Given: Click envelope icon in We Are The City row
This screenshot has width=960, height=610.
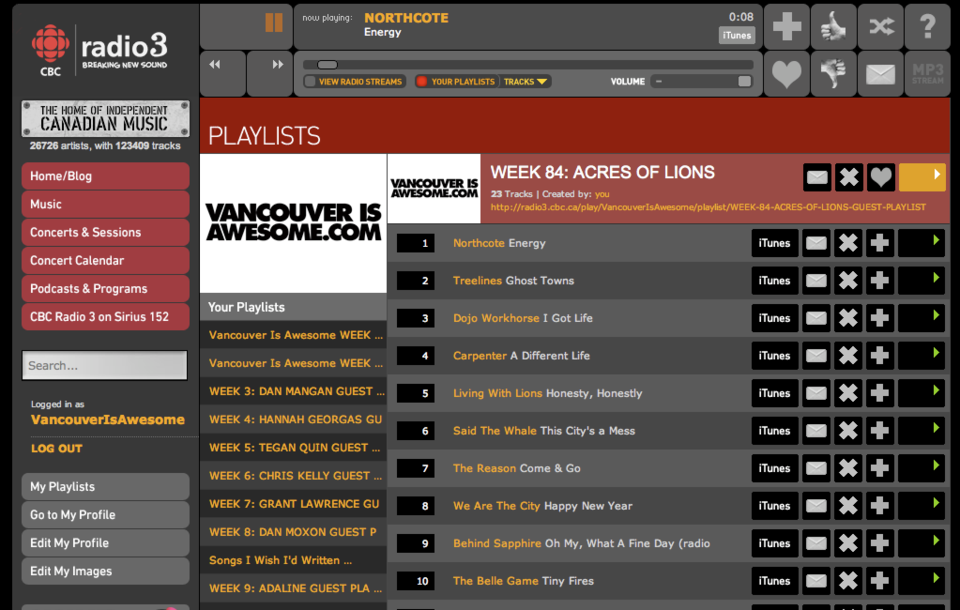Looking at the screenshot, I should pyautogui.click(x=816, y=506).
